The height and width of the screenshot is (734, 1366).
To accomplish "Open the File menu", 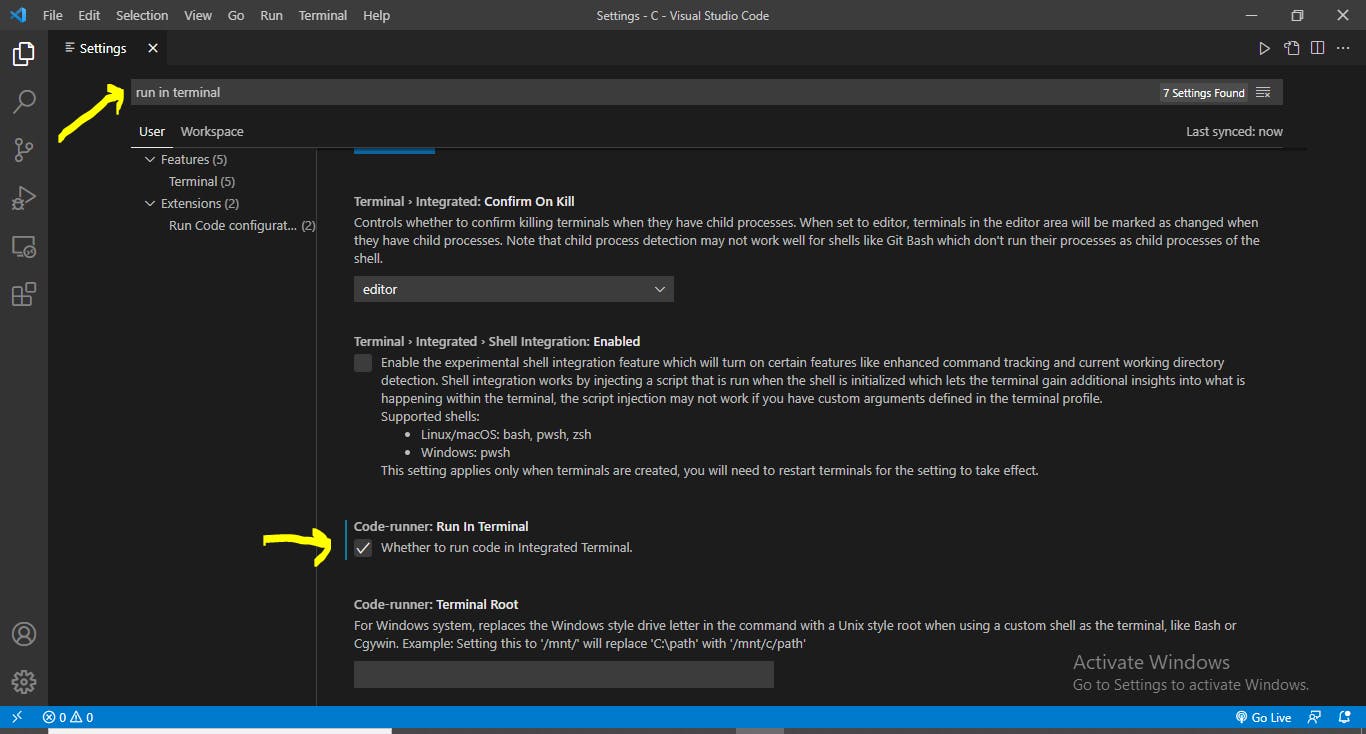I will click(x=53, y=15).
